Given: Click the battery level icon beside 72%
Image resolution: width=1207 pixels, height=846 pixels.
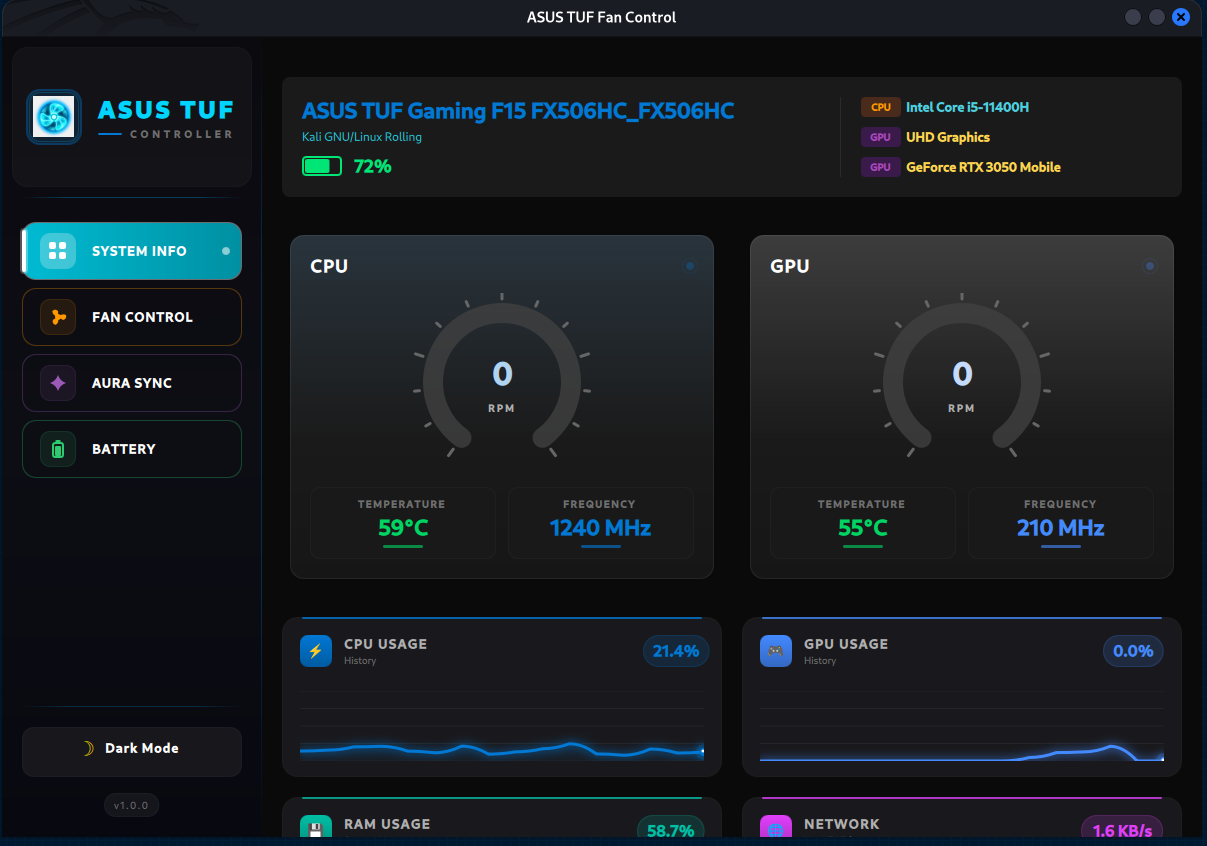Looking at the screenshot, I should coord(322,166).
